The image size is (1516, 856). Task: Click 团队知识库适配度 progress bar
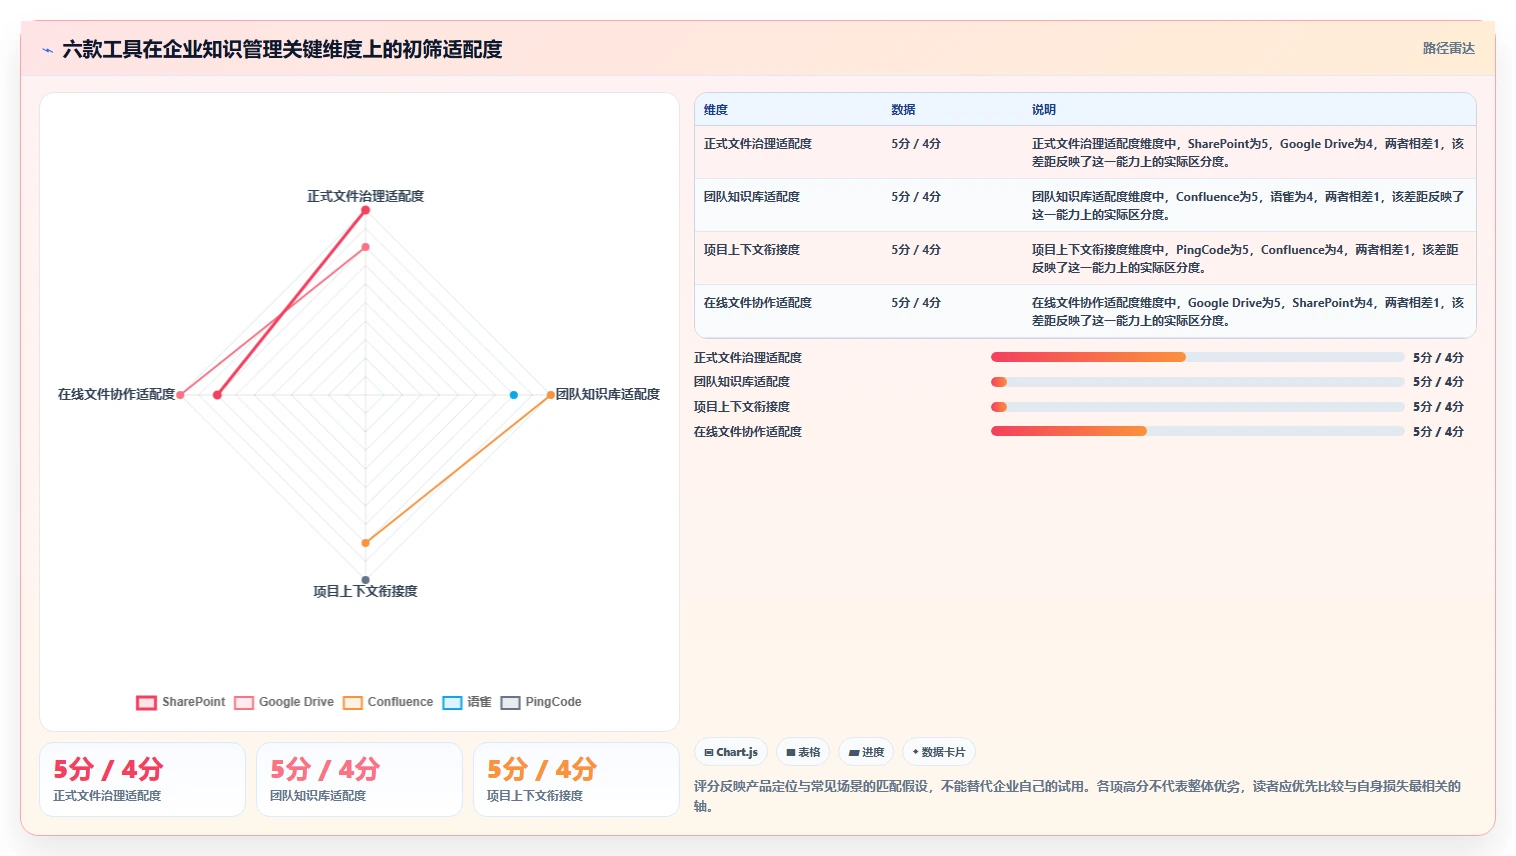pos(1197,382)
